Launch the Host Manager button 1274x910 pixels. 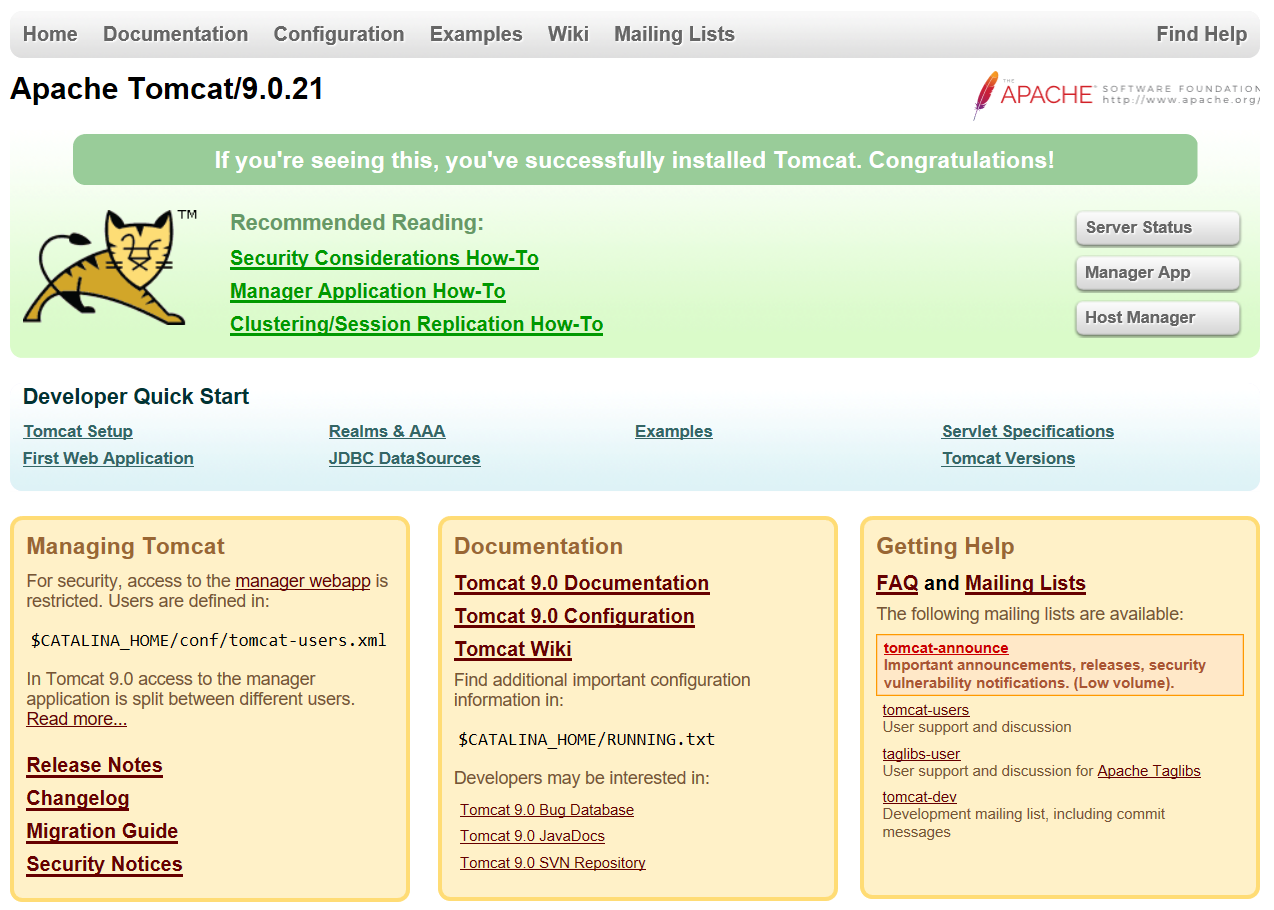pos(1158,318)
